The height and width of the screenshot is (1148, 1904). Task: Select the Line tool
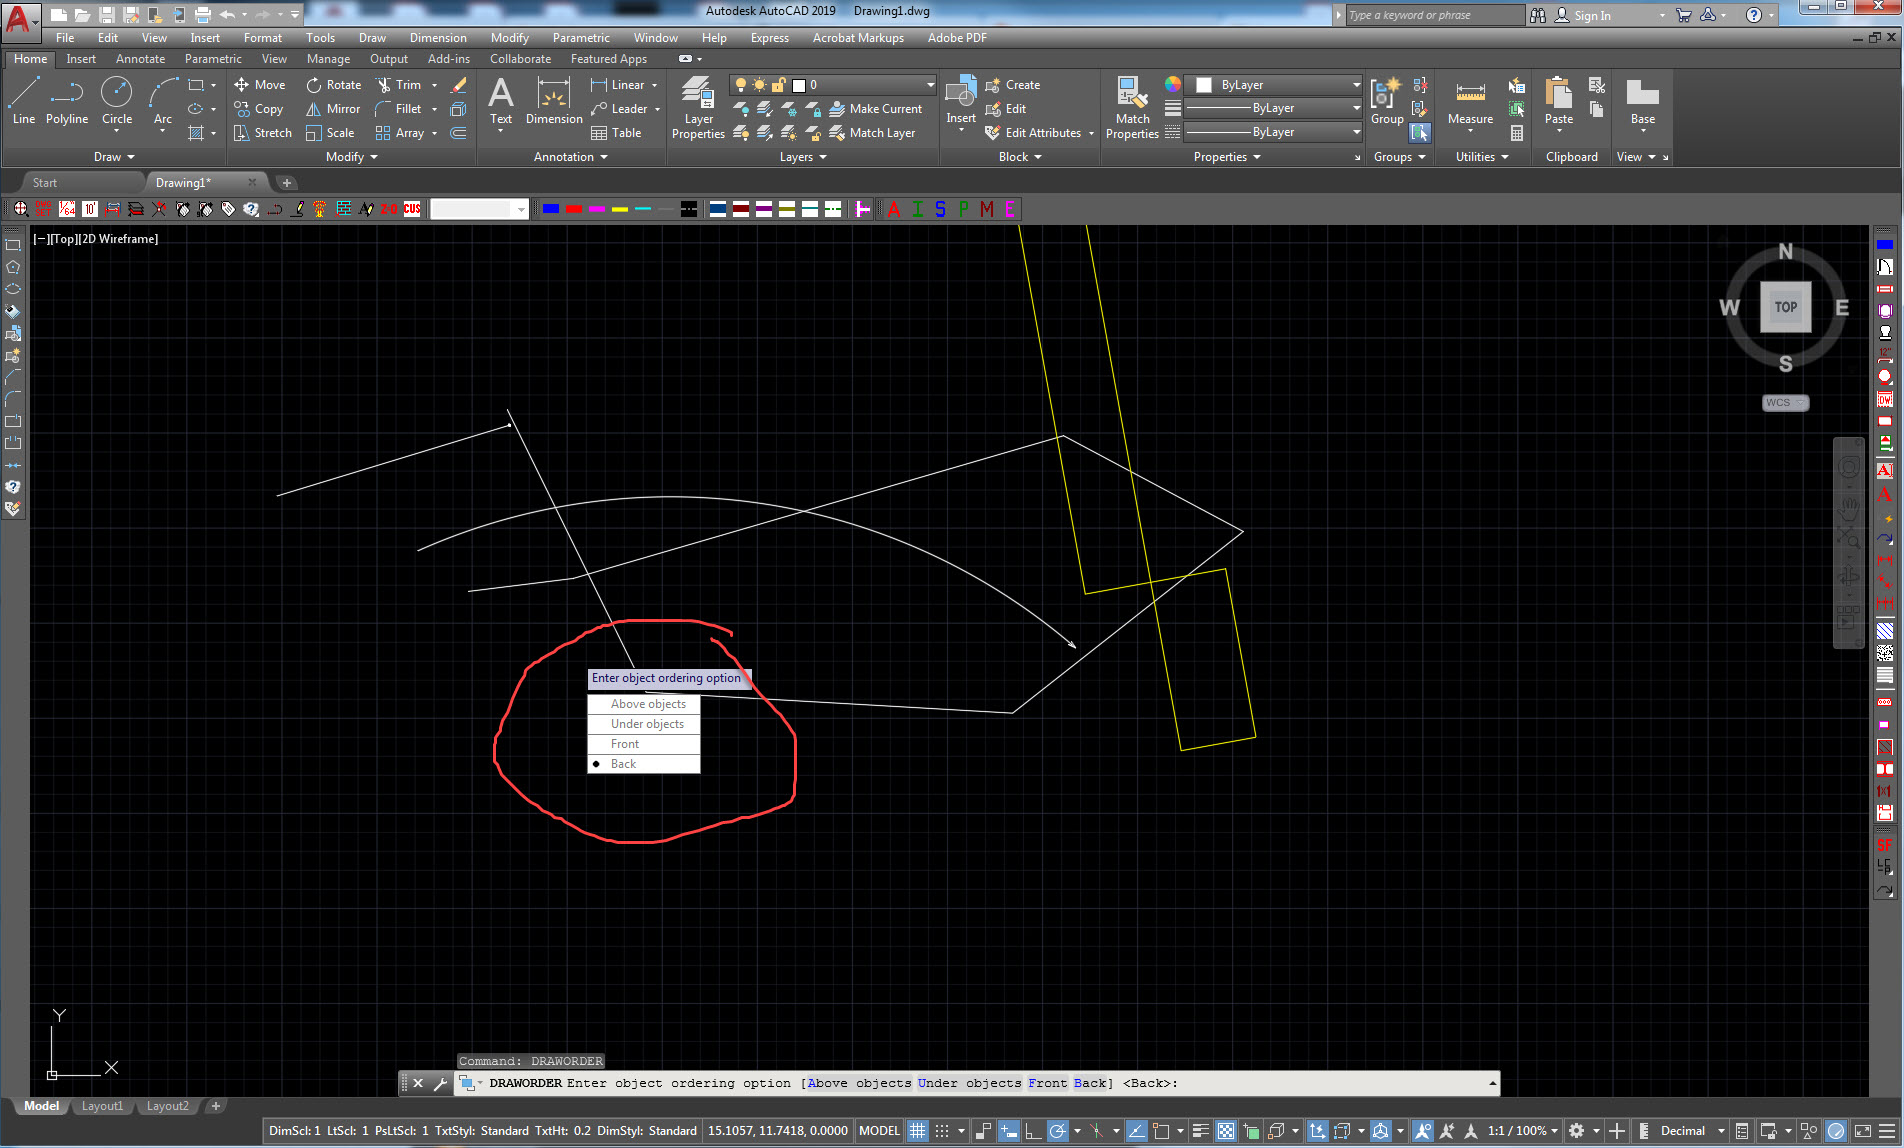point(23,100)
